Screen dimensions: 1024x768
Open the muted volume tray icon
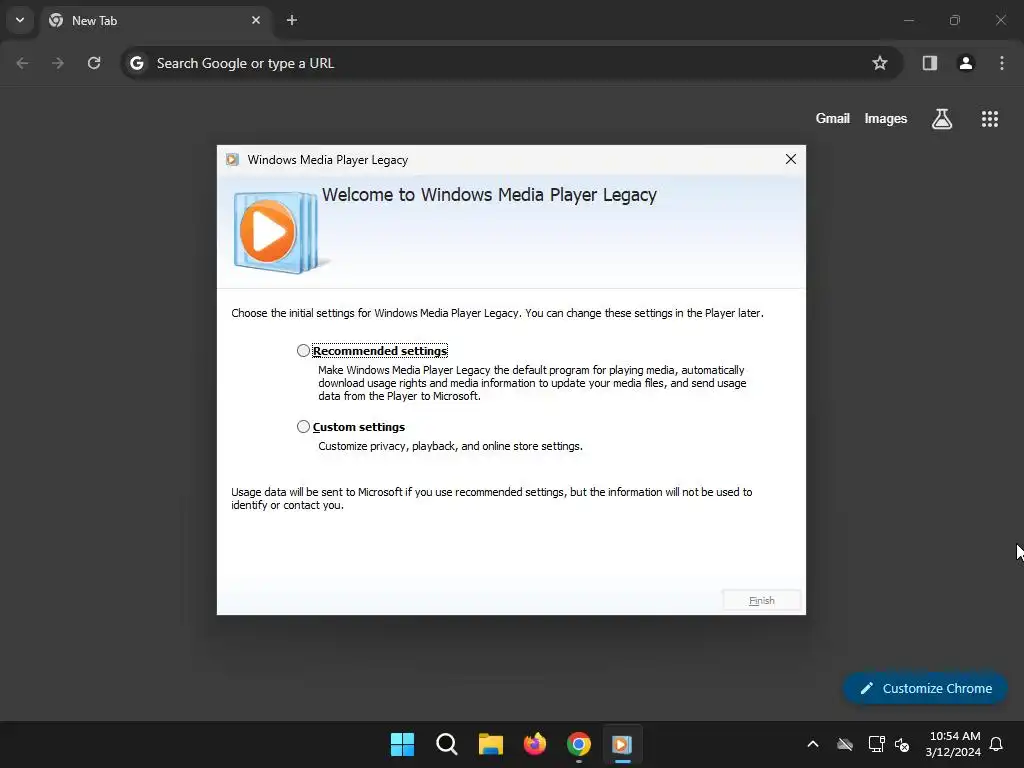click(902, 744)
